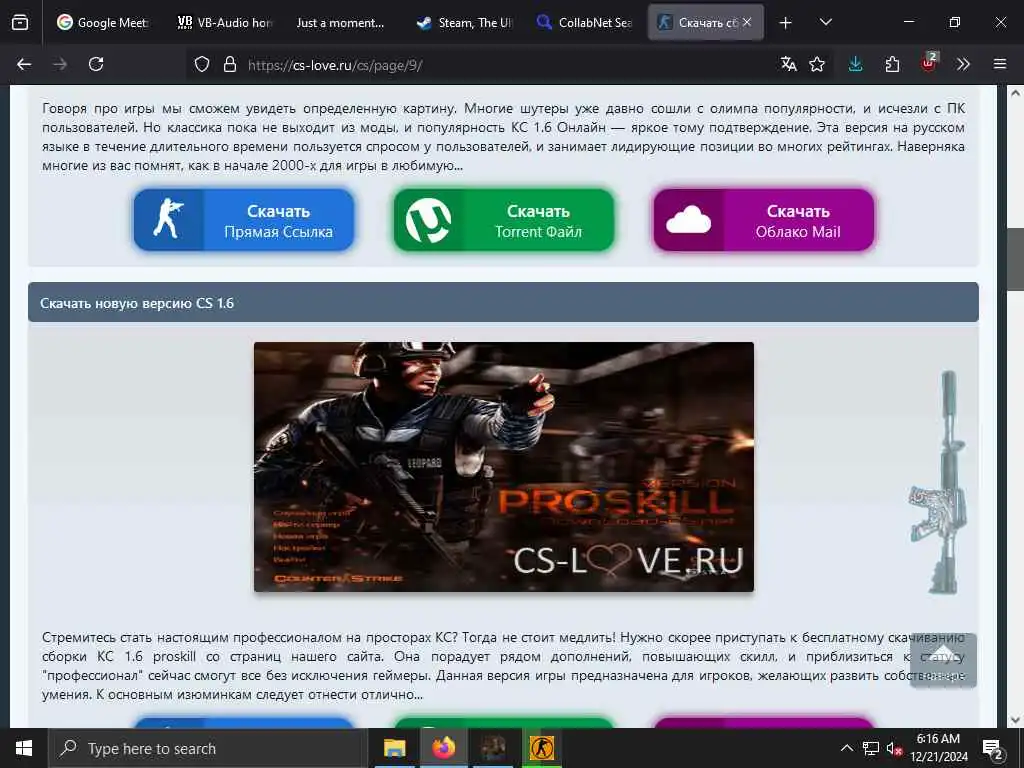Open the clock showing 6:16 AM
This screenshot has height=768, width=1024.
point(938,748)
